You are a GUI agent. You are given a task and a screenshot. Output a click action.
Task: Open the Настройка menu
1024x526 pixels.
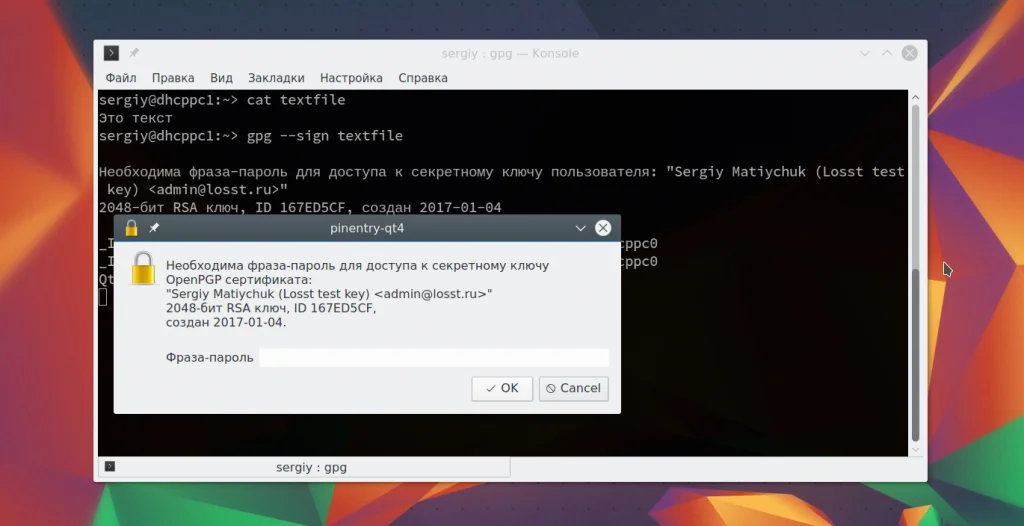point(351,78)
